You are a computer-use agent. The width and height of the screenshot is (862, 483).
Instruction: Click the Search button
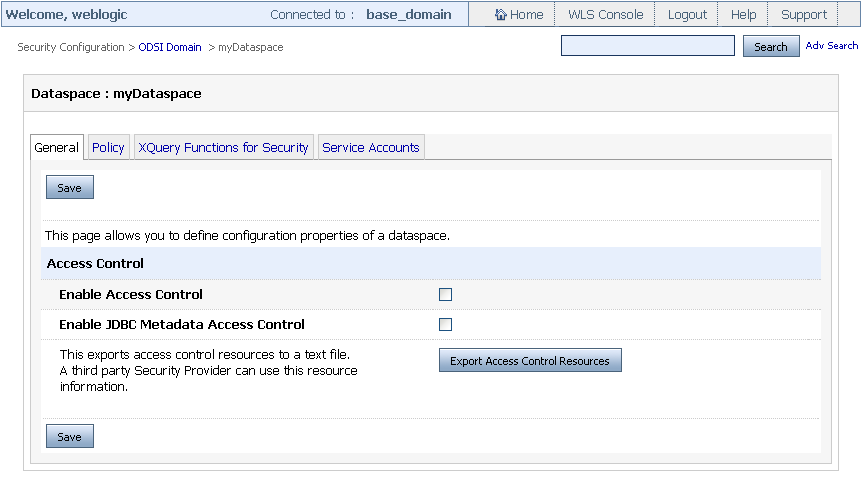coord(771,47)
